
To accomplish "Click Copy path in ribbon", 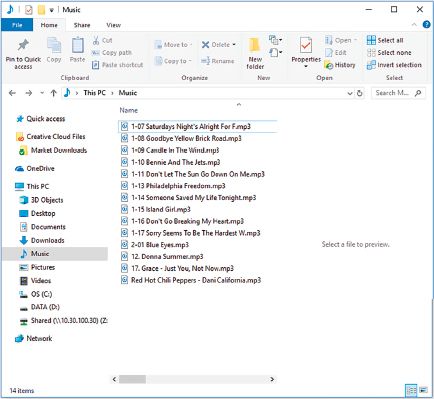I will click(112, 53).
